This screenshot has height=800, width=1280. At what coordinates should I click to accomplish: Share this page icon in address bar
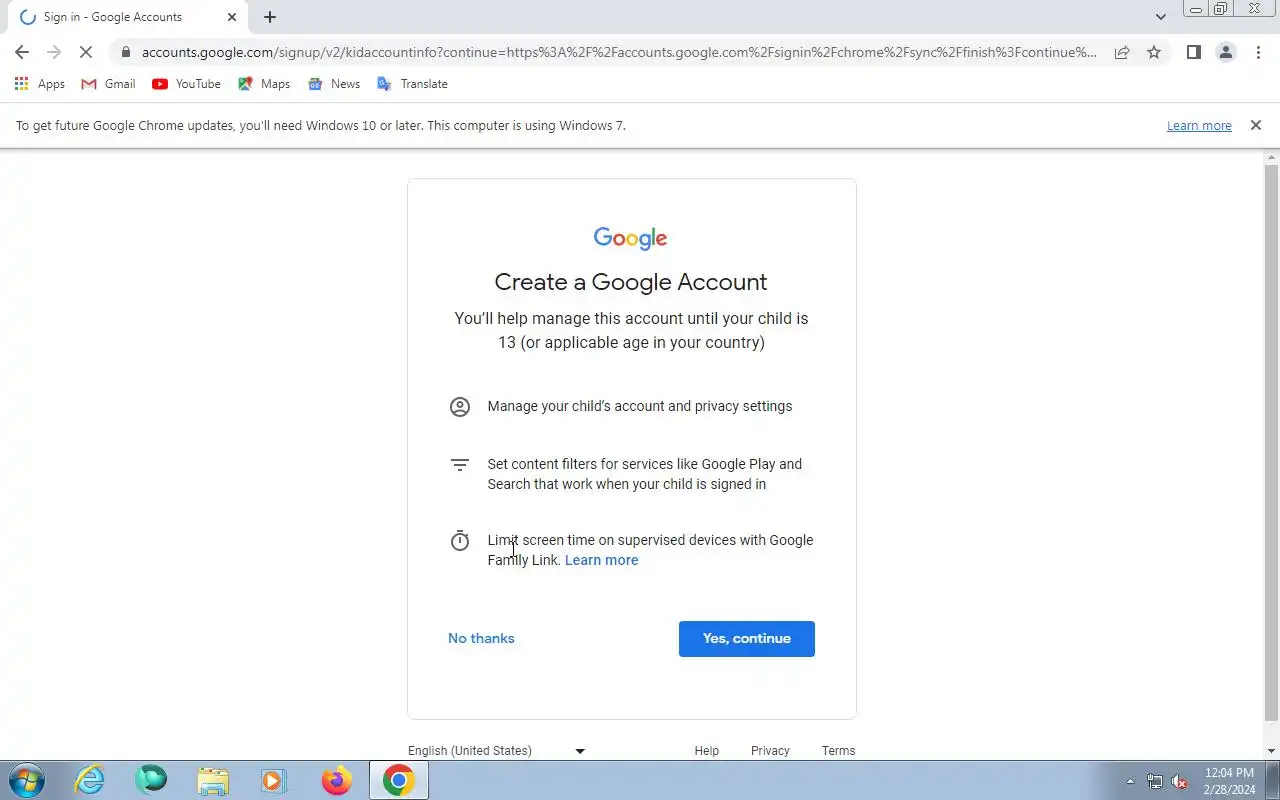1122,52
